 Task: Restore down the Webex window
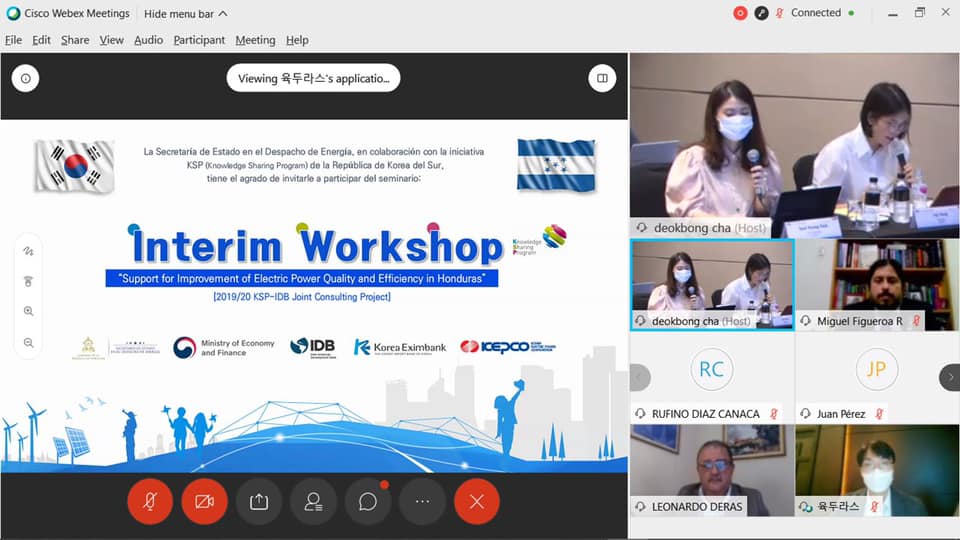click(920, 13)
